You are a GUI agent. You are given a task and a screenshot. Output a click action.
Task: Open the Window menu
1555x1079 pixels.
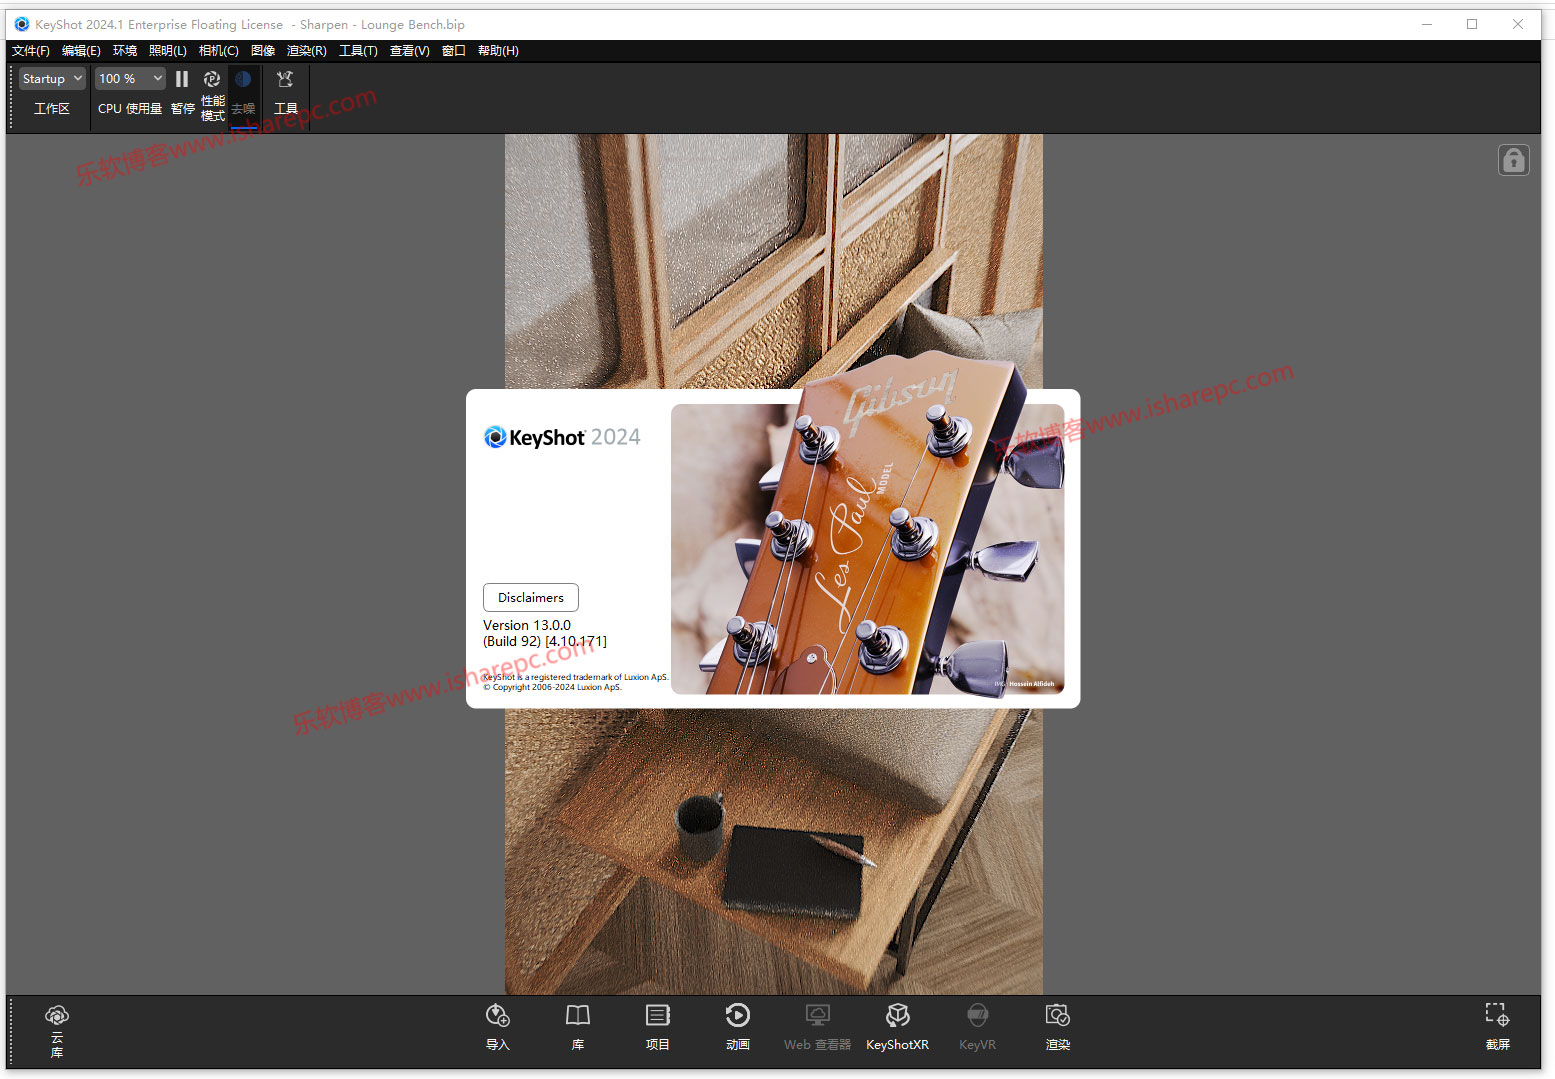click(x=454, y=51)
